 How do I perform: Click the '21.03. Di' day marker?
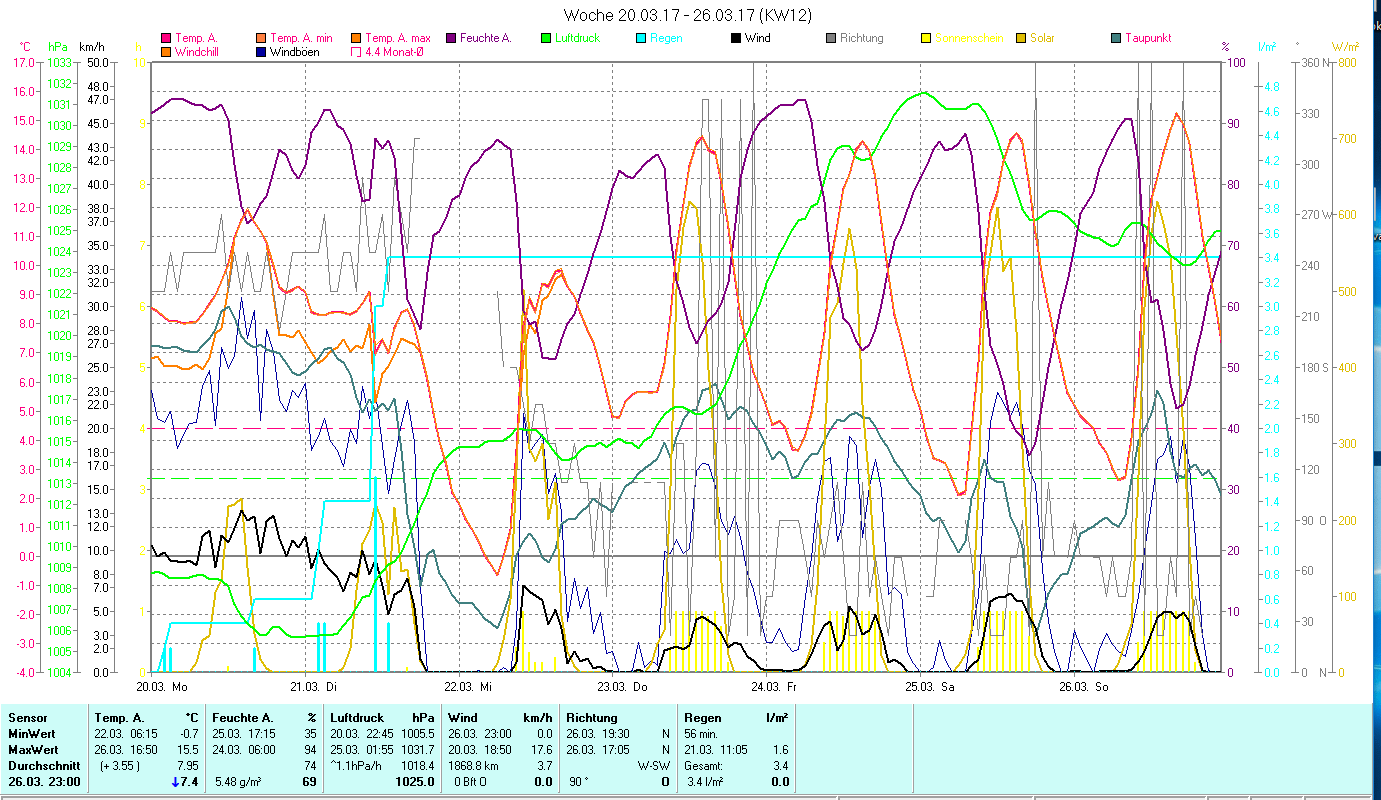(313, 687)
